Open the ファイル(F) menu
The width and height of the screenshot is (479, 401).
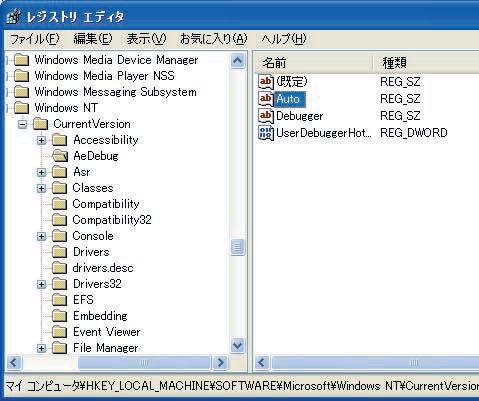click(35, 39)
